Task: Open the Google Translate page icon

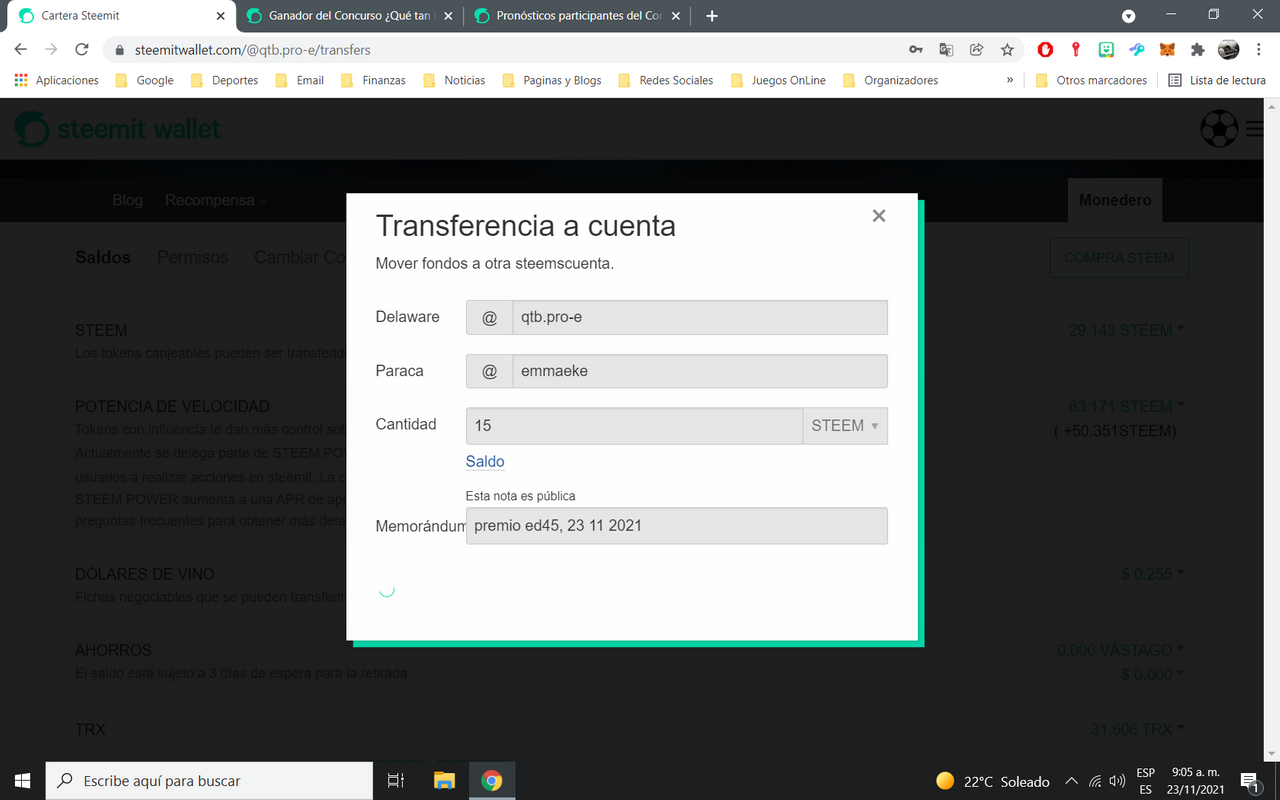Action: (x=946, y=49)
